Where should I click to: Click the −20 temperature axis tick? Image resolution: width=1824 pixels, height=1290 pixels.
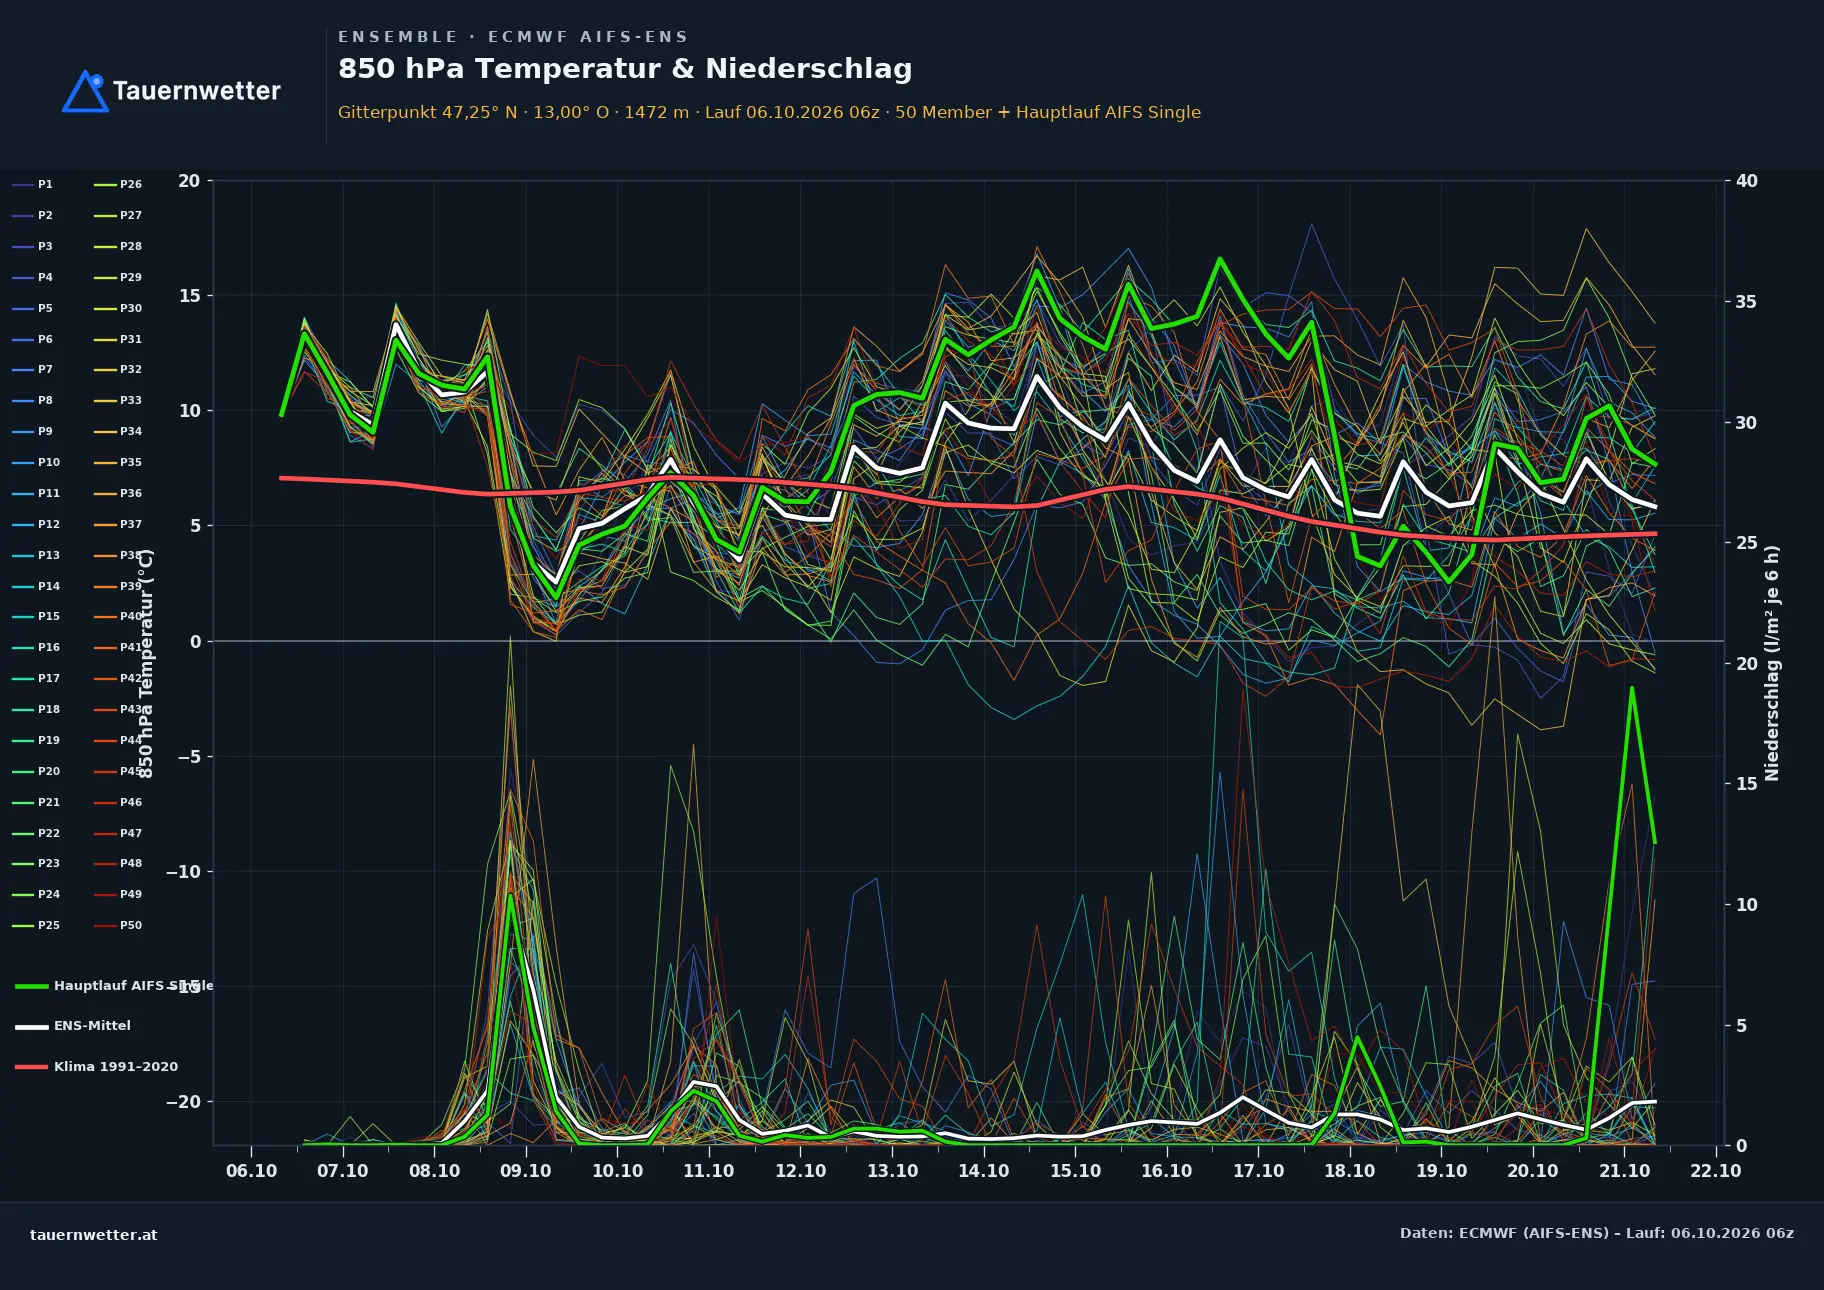pyautogui.click(x=183, y=1102)
